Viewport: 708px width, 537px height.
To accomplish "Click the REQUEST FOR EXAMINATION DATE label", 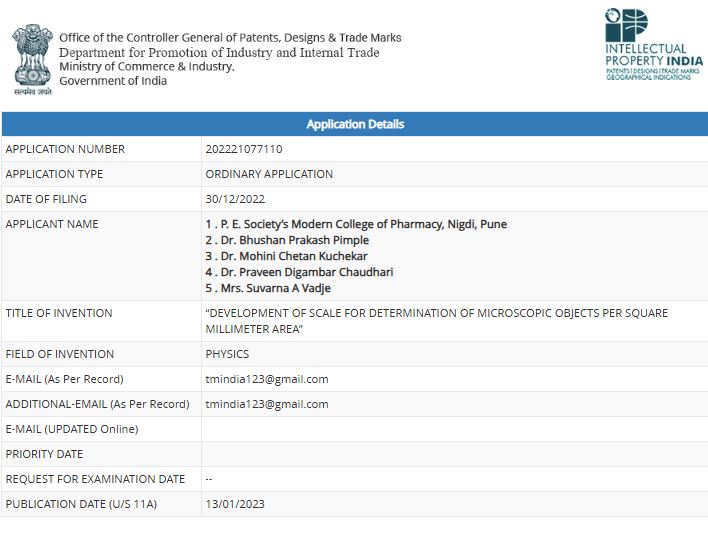I will pos(95,479).
